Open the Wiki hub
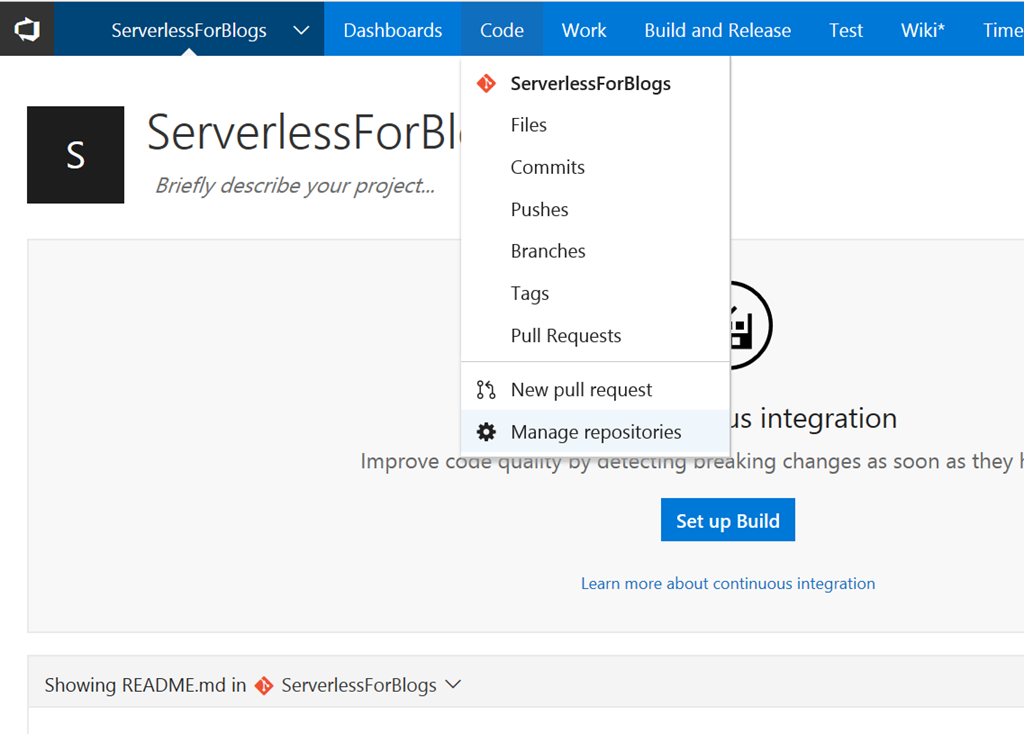 tap(921, 30)
